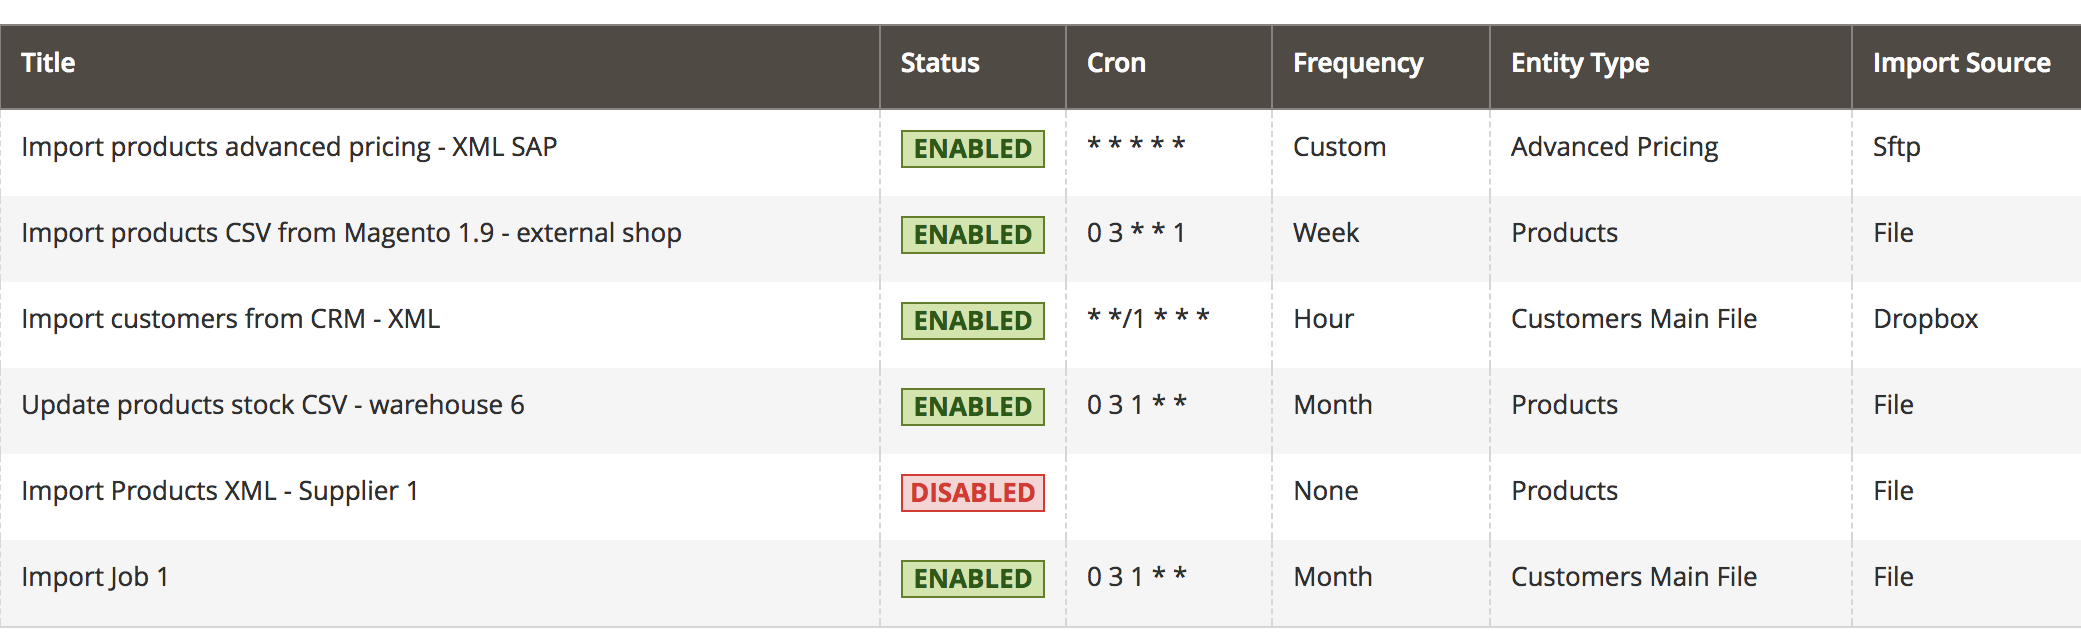The width and height of the screenshot is (2081, 635).
Task: Click ENABLED badge for advanced pricing import
Action: click(973, 149)
